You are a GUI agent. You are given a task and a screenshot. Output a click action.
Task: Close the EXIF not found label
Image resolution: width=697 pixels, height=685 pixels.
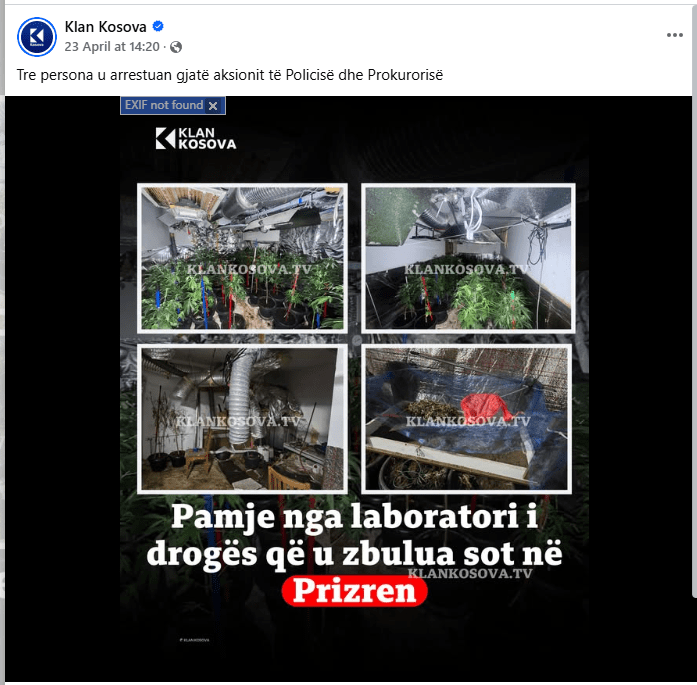(213, 106)
